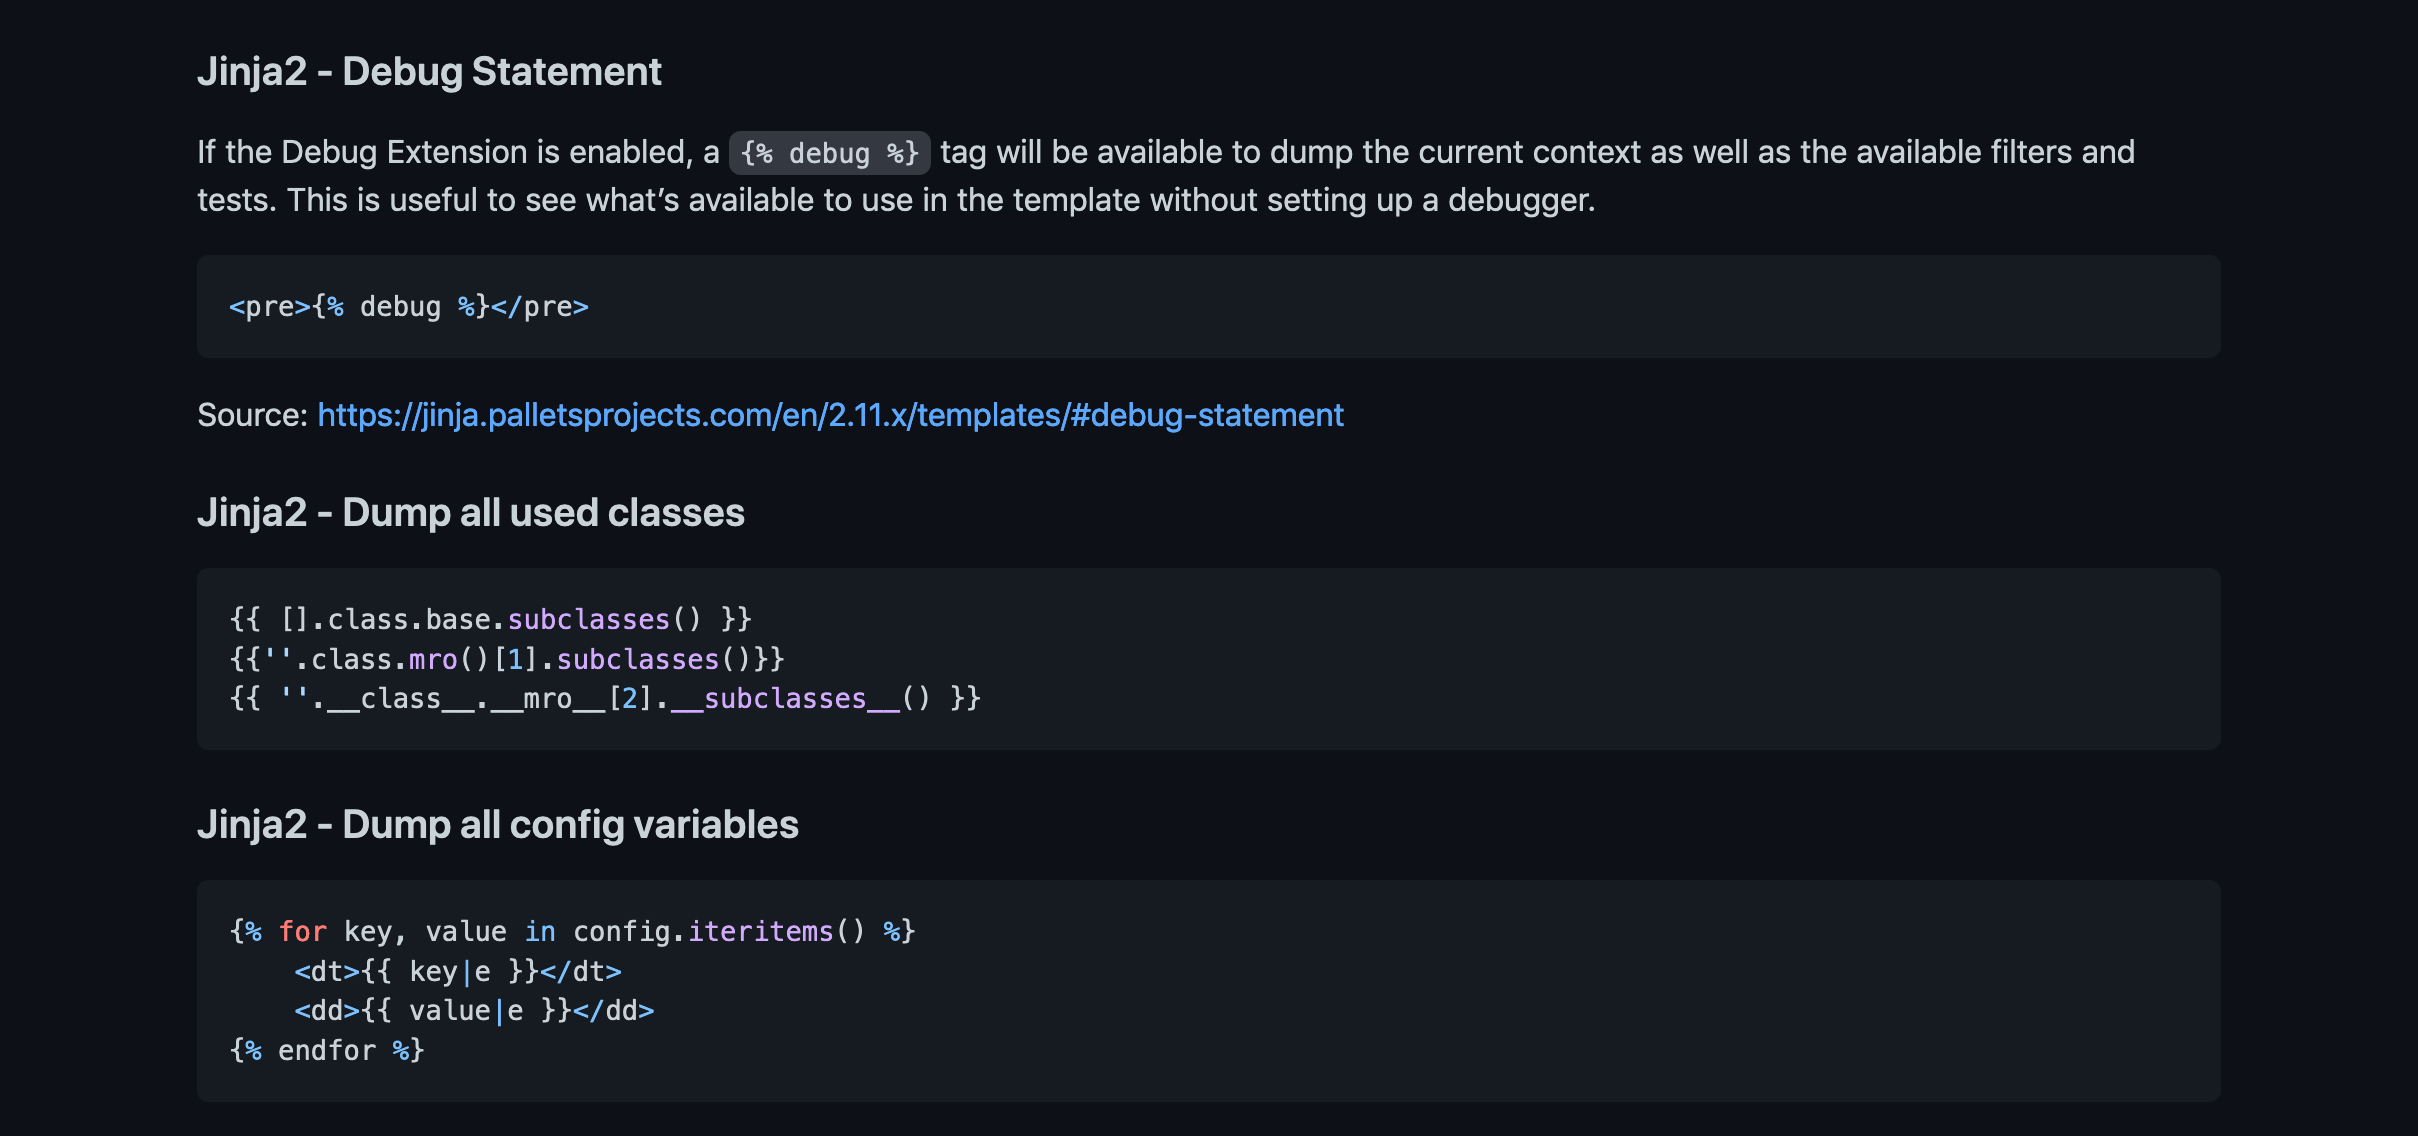Click the 'Jinja2 - Dump all used classes' heading
The height and width of the screenshot is (1136, 2418).
[x=471, y=513]
